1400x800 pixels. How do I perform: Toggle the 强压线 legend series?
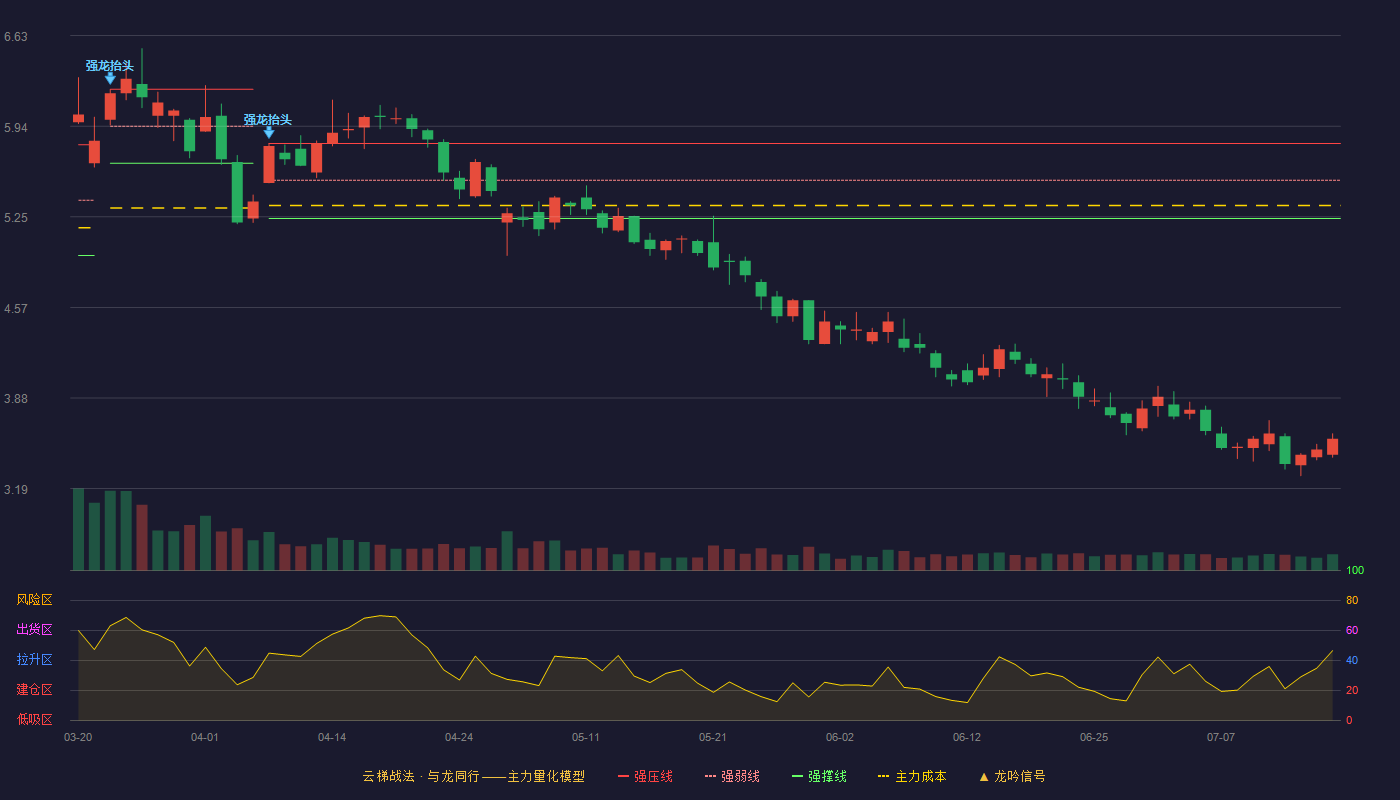(x=645, y=776)
